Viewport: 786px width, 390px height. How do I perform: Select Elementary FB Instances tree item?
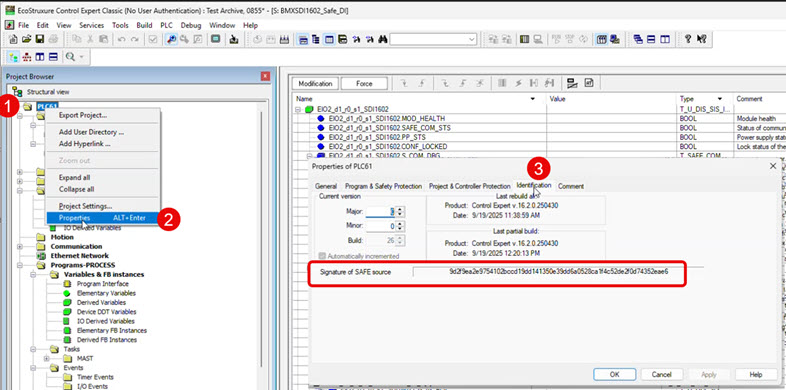(111, 330)
